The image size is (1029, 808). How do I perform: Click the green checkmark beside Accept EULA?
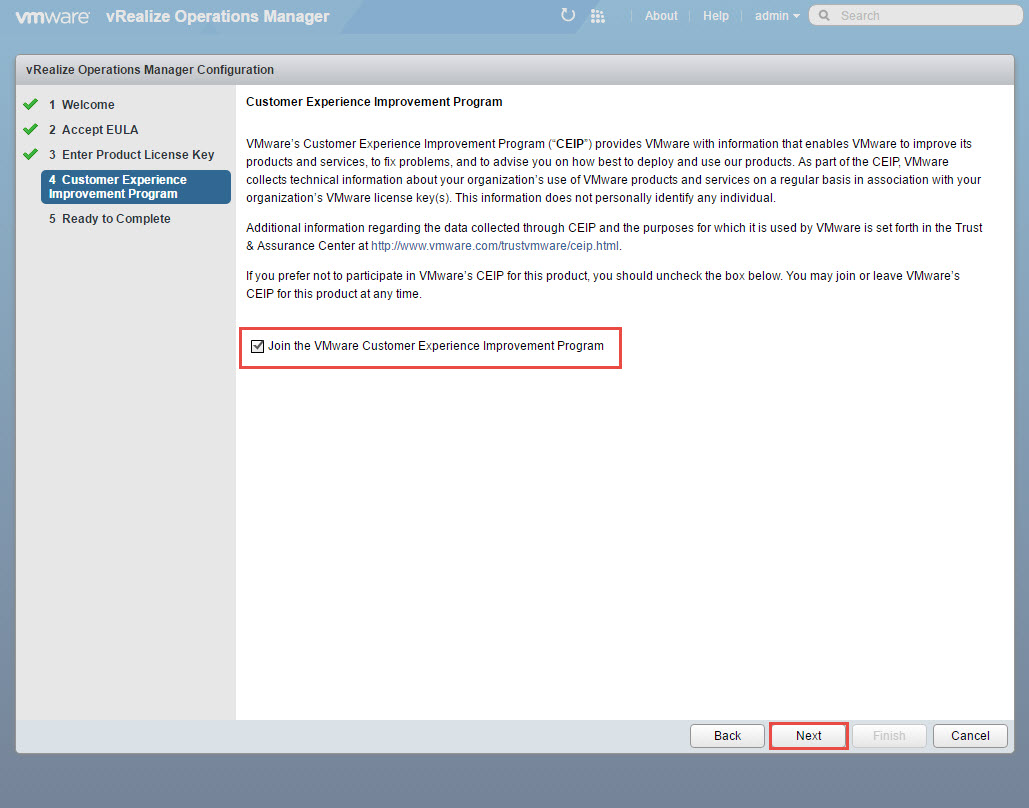[x=31, y=129]
